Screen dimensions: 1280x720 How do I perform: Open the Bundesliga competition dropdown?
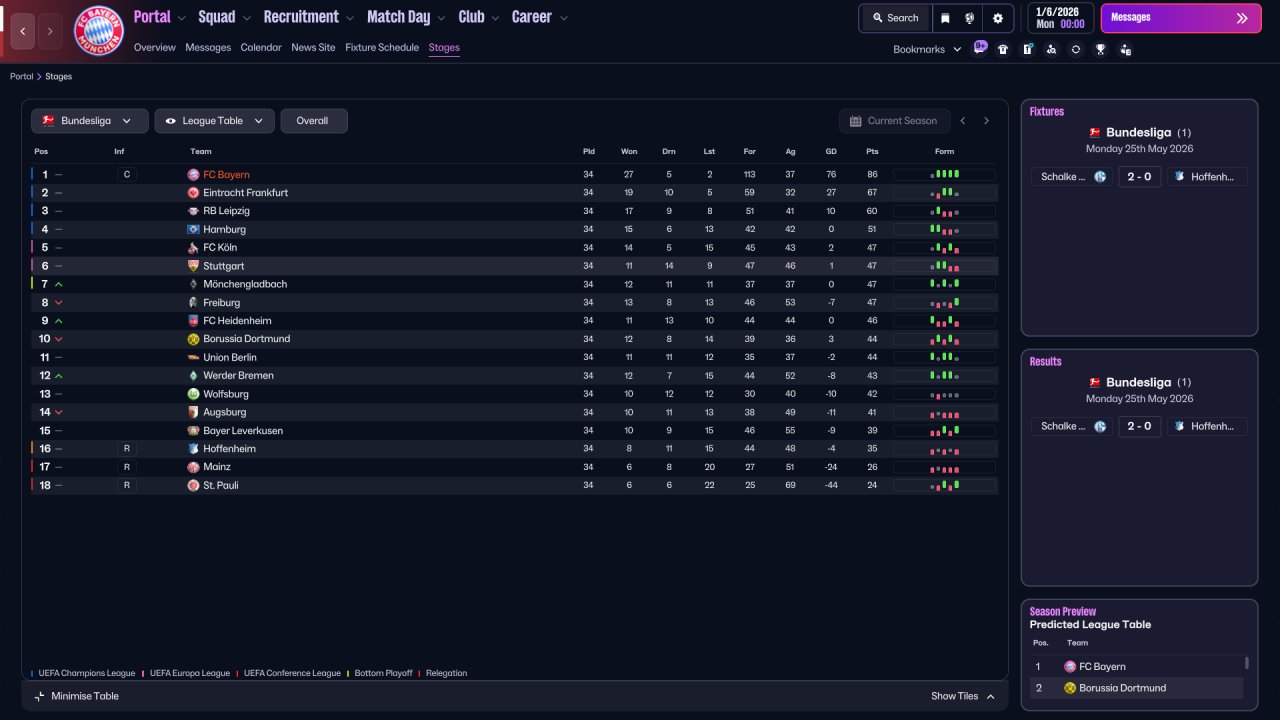(90, 121)
